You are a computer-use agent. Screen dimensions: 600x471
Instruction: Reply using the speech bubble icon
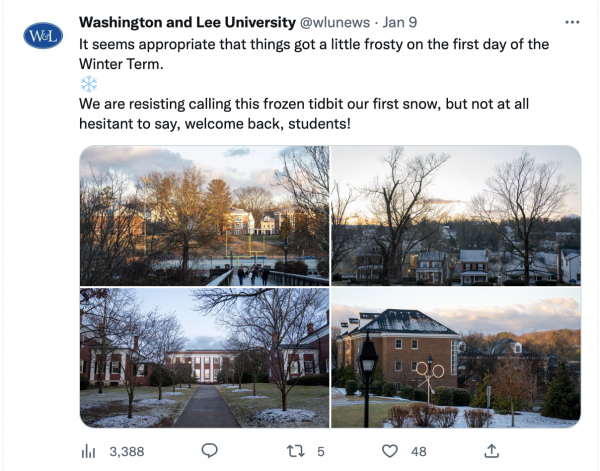click(209, 451)
